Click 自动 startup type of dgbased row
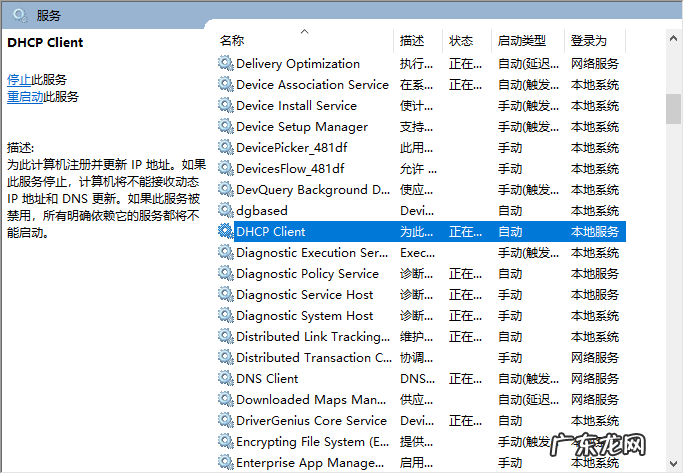The image size is (684, 474). point(510,211)
